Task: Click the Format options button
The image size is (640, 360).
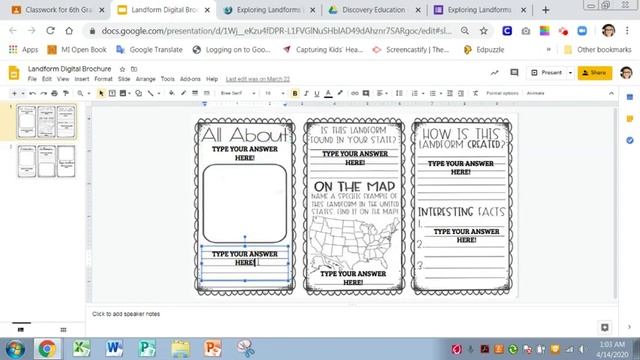Action: [502, 93]
